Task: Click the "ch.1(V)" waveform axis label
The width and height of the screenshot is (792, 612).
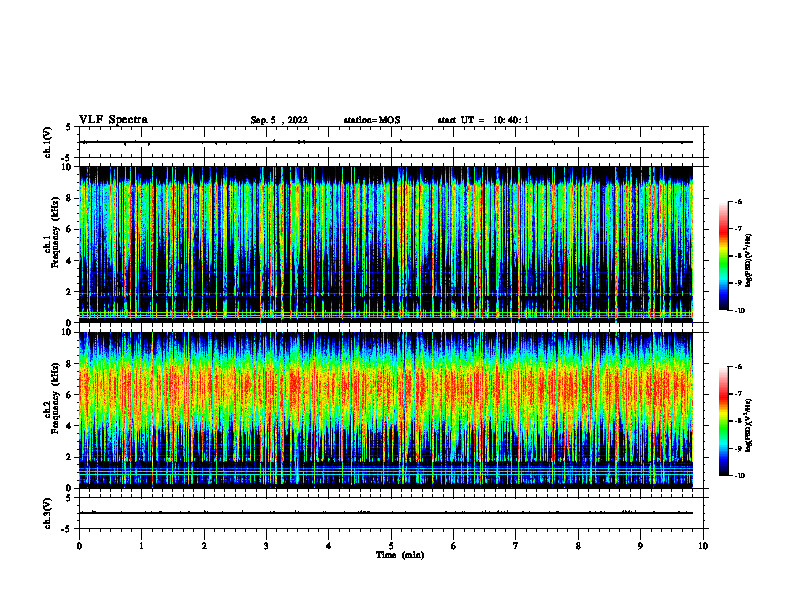Action: [x=47, y=142]
